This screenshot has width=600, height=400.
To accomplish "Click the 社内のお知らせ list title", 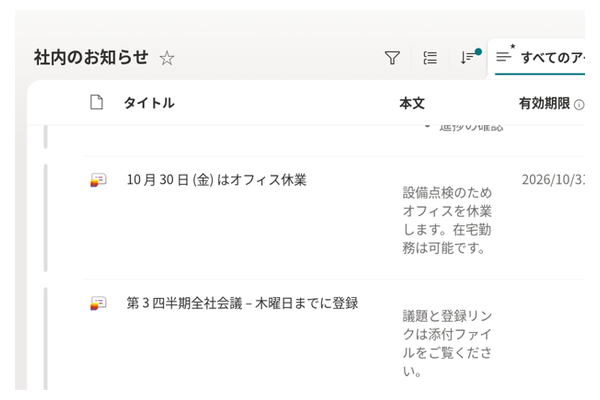I will pyautogui.click(x=91, y=57).
